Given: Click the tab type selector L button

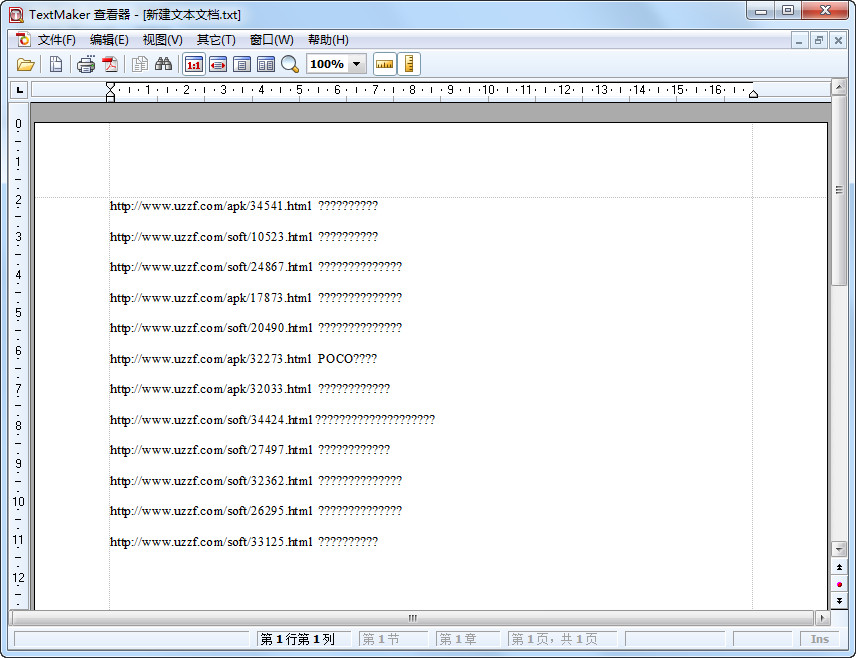Looking at the screenshot, I should 19,90.
